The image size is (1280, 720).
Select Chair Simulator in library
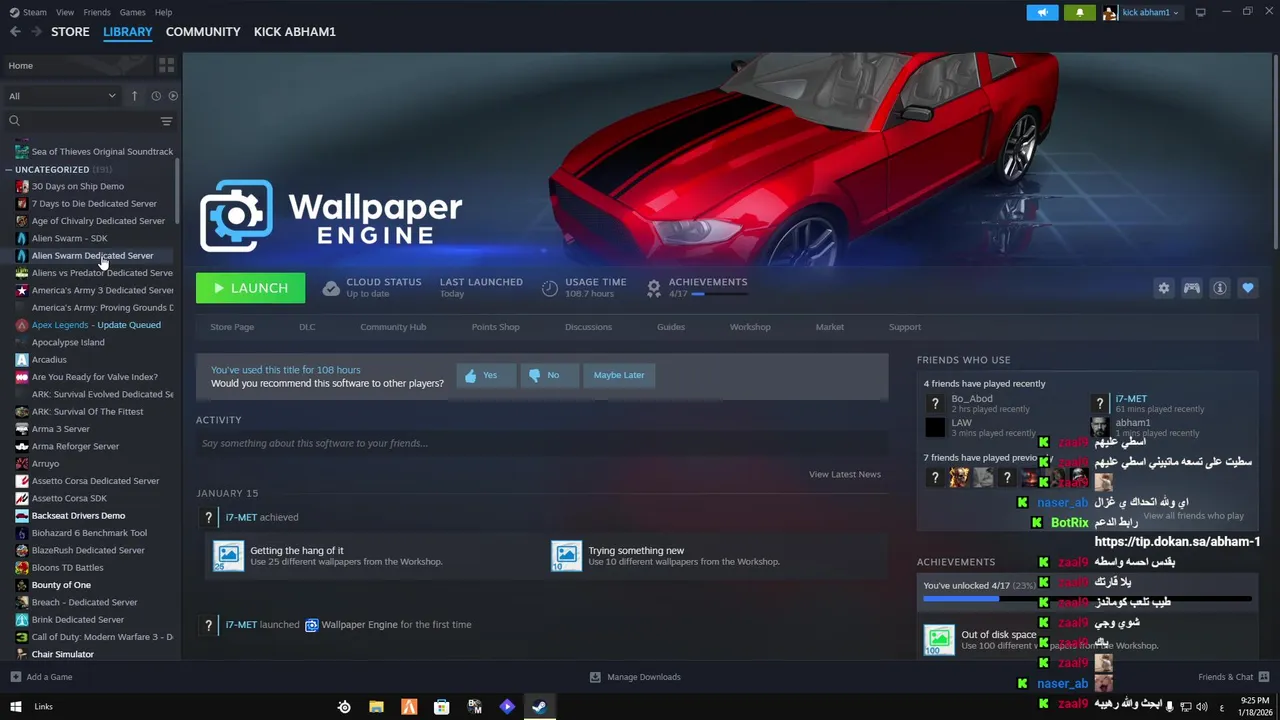62,654
